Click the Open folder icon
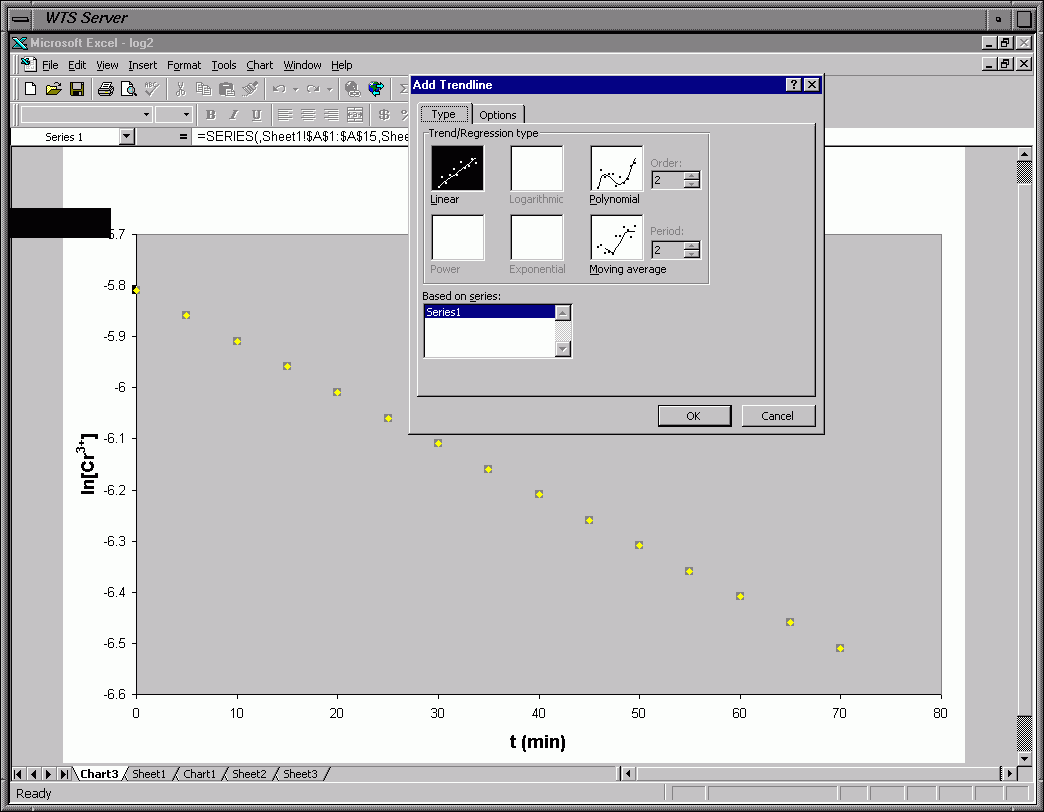The width and height of the screenshot is (1044, 812). [x=53, y=89]
